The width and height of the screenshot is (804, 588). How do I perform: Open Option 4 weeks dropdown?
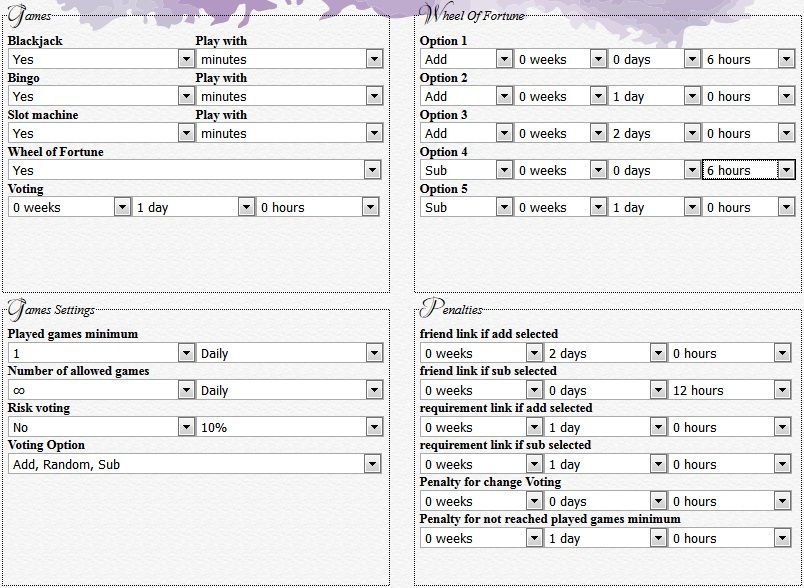(560, 170)
